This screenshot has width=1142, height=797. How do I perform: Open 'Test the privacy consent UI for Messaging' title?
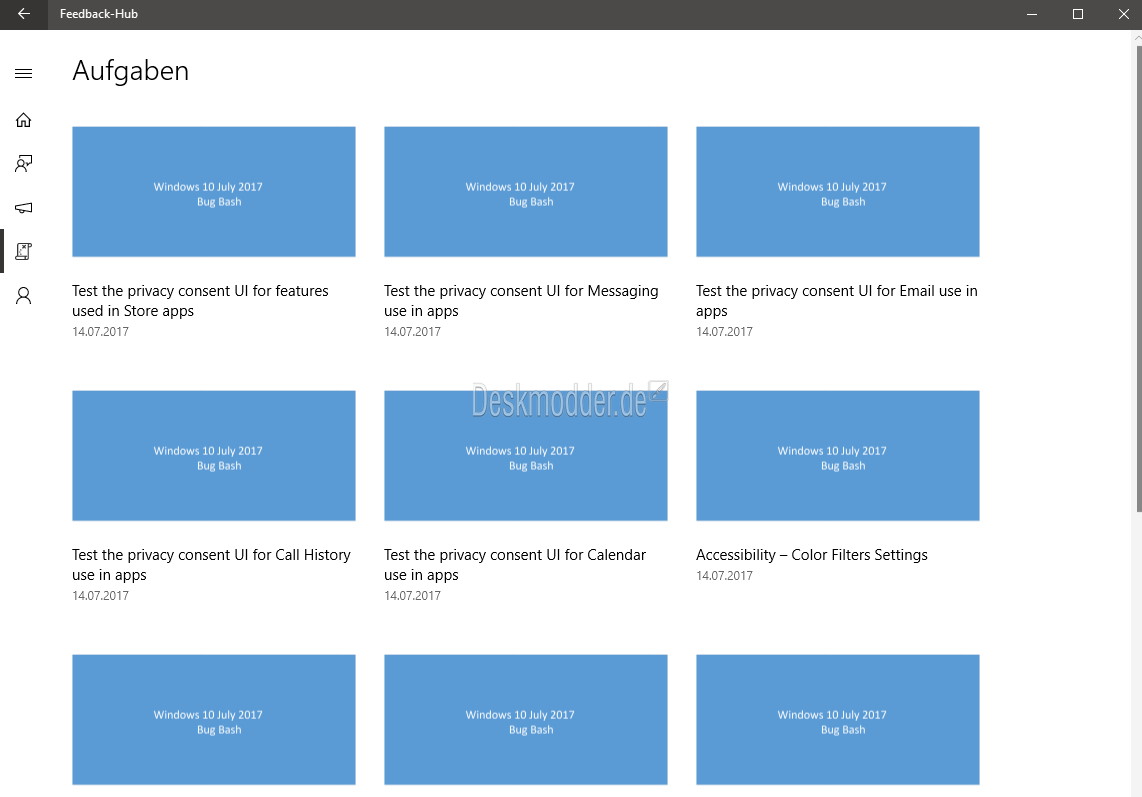coord(521,300)
